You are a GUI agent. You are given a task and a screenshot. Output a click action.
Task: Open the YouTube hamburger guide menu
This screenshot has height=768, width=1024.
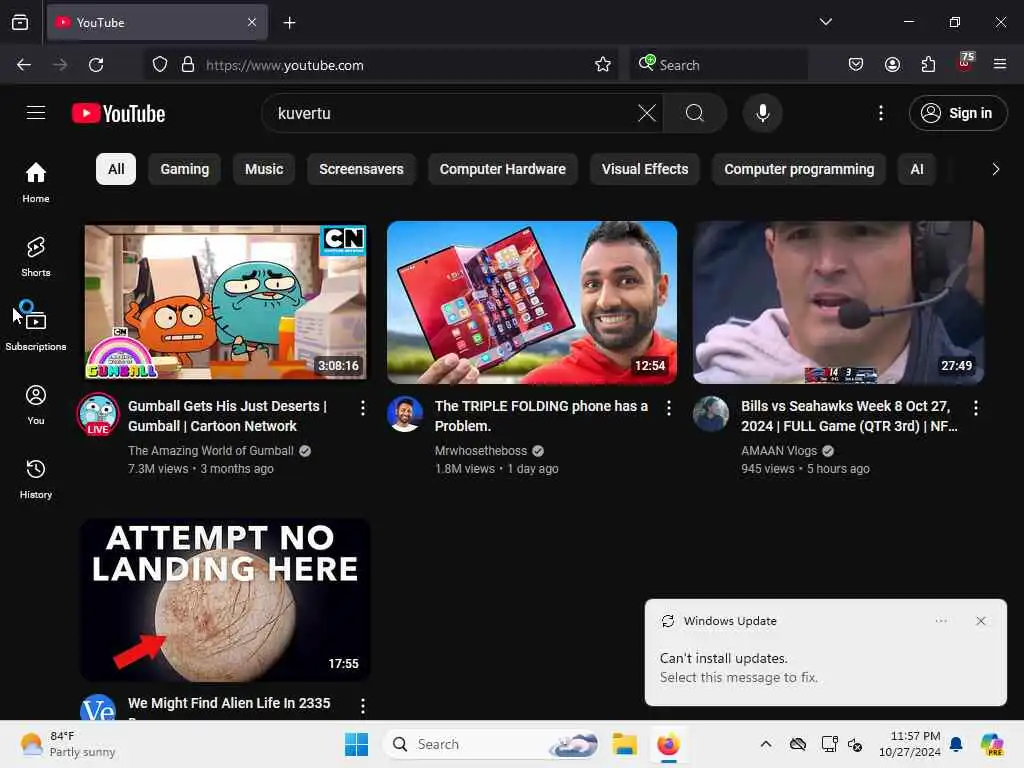click(36, 113)
